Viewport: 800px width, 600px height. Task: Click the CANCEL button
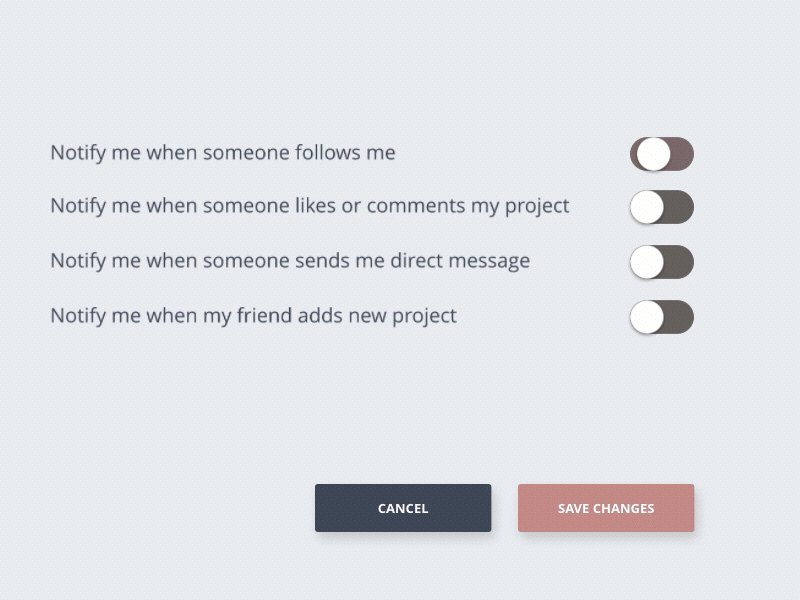tap(403, 508)
